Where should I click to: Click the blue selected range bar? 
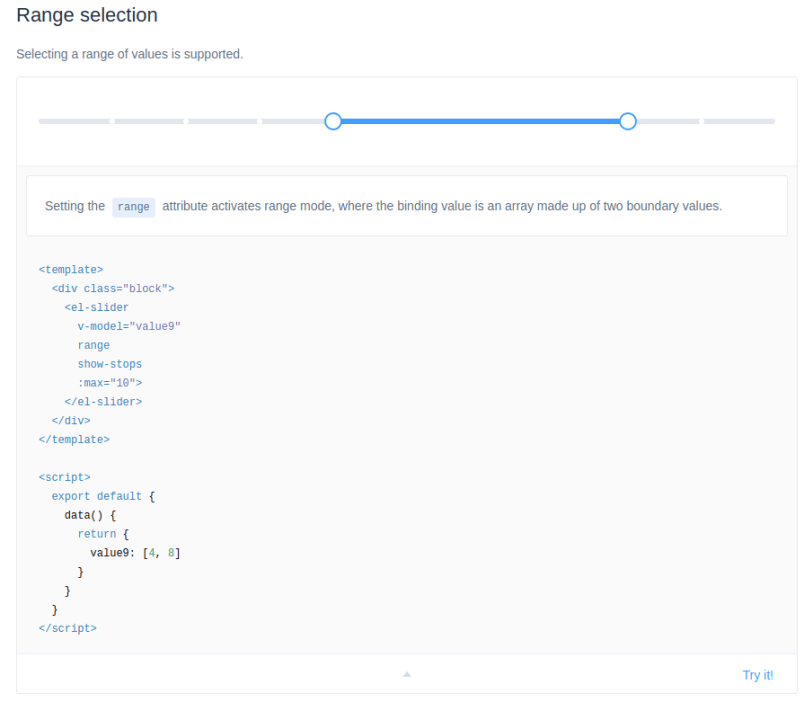pos(480,122)
